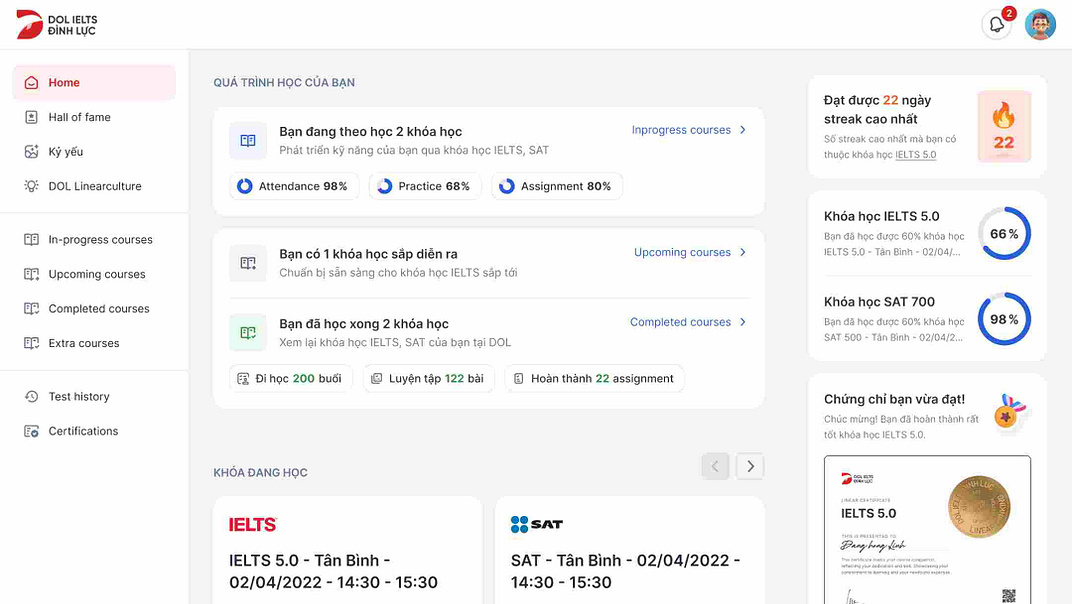Expand Inprogress courses link arrow
The height and width of the screenshot is (604, 1072).
click(742, 130)
